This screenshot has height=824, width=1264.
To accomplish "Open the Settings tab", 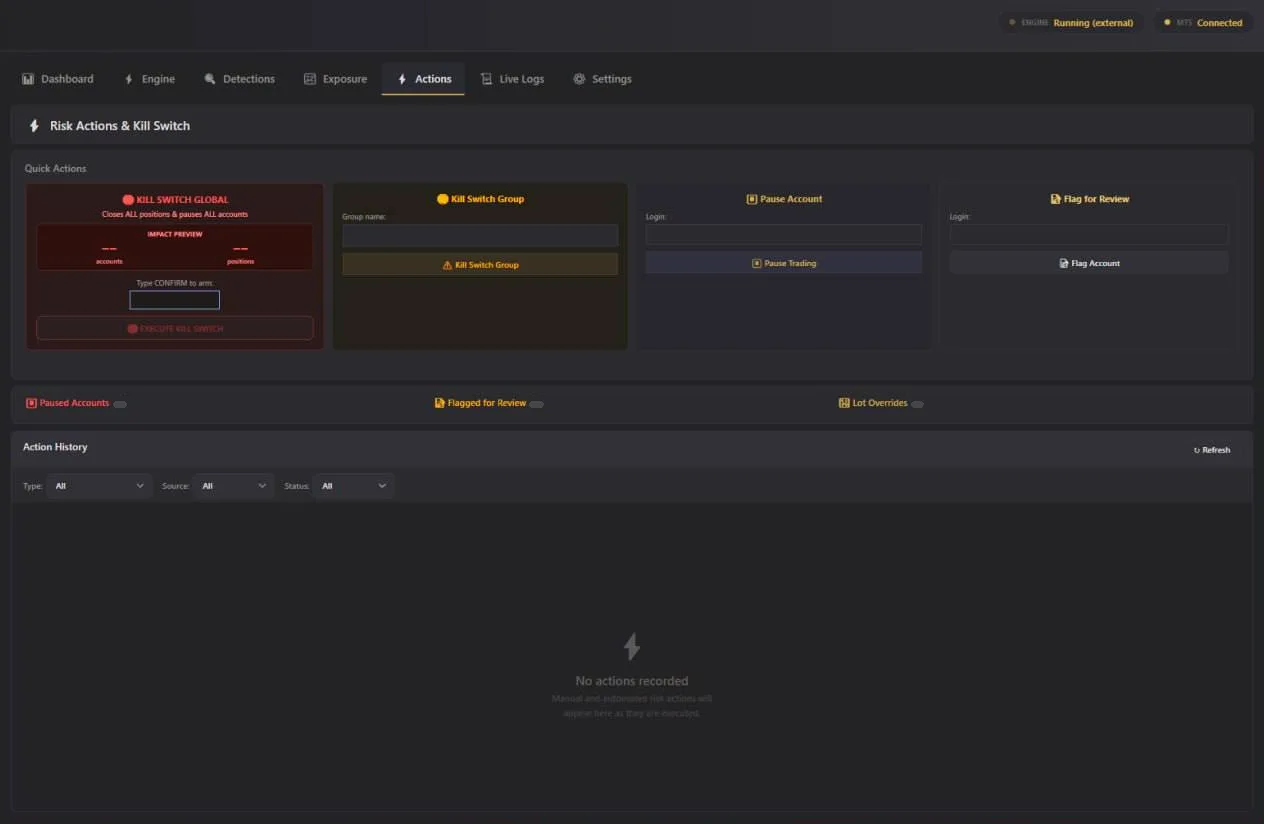I will [x=602, y=79].
